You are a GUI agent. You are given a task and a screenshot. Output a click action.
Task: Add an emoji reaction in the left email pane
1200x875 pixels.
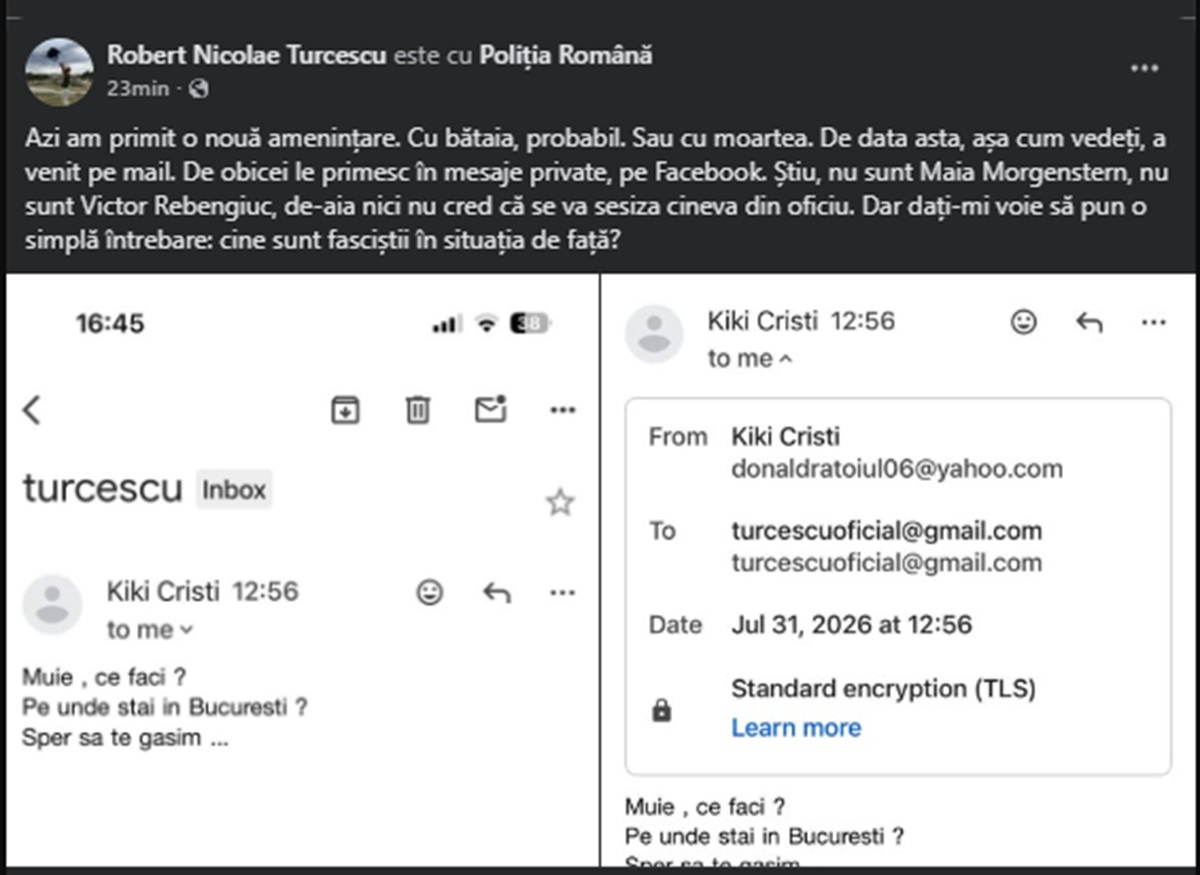tap(429, 593)
